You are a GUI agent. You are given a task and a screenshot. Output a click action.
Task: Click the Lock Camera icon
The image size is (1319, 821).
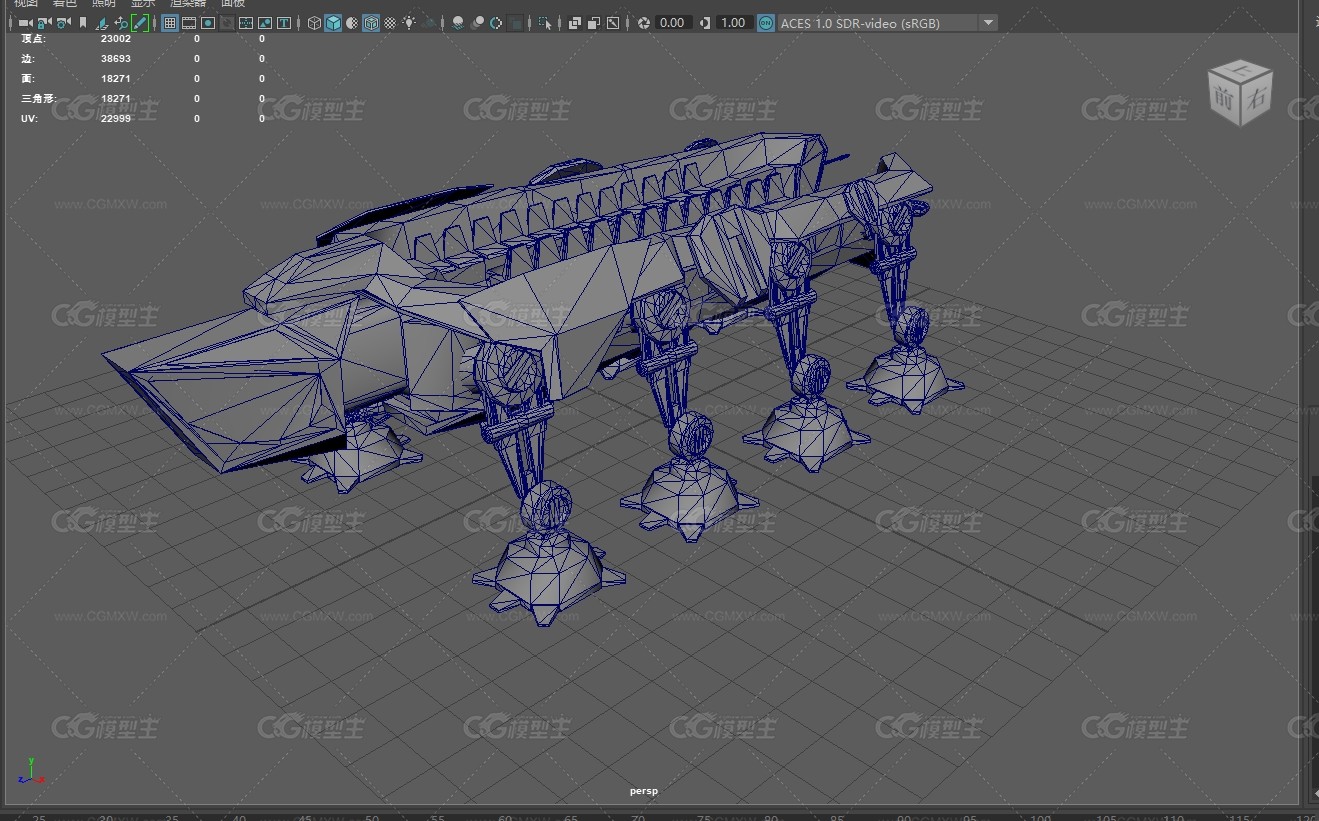coord(44,22)
